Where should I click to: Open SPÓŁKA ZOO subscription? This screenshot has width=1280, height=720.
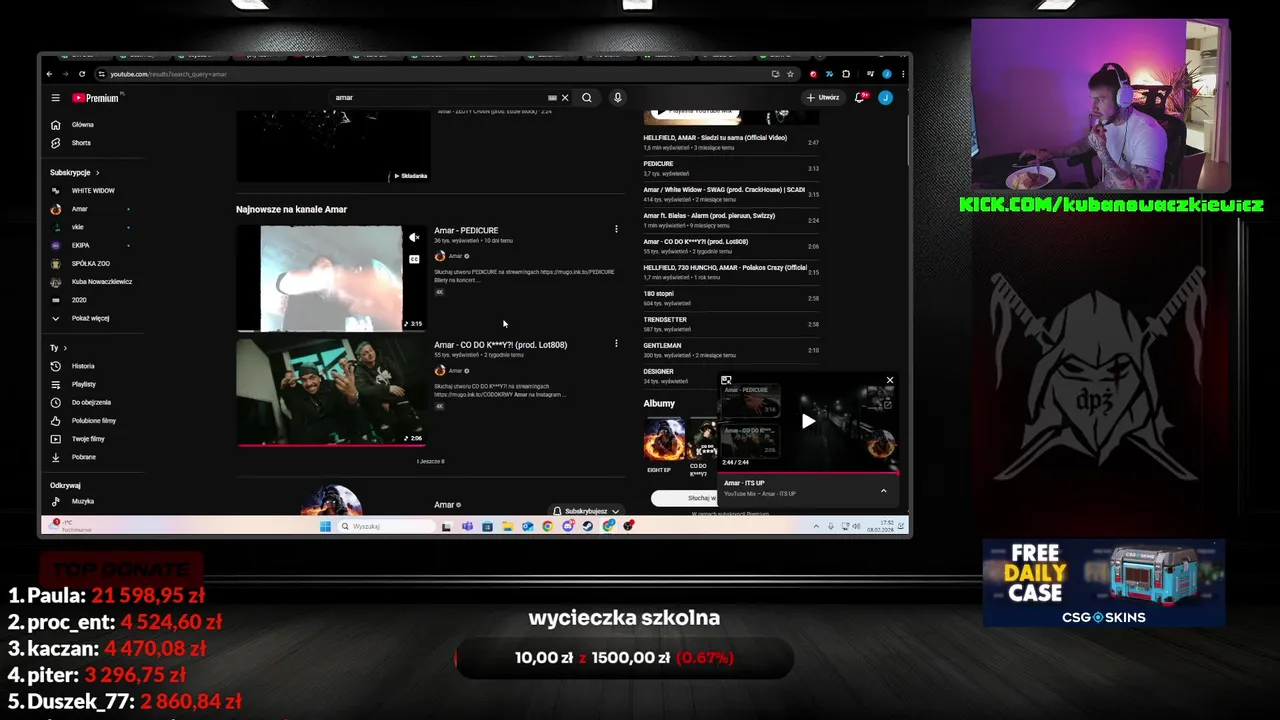(90, 263)
